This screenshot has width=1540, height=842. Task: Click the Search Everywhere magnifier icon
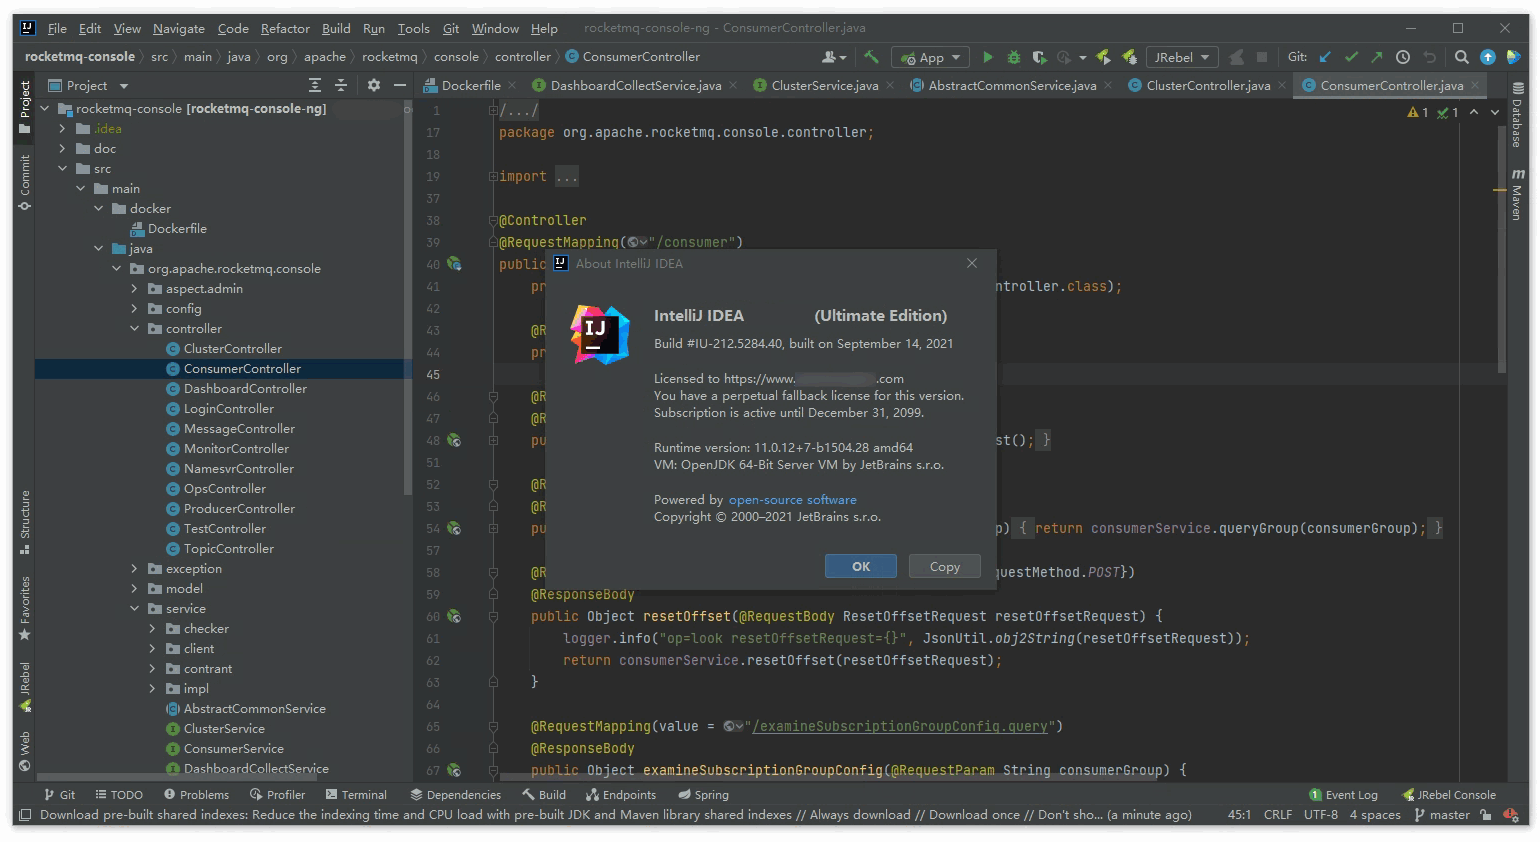[1462, 57]
